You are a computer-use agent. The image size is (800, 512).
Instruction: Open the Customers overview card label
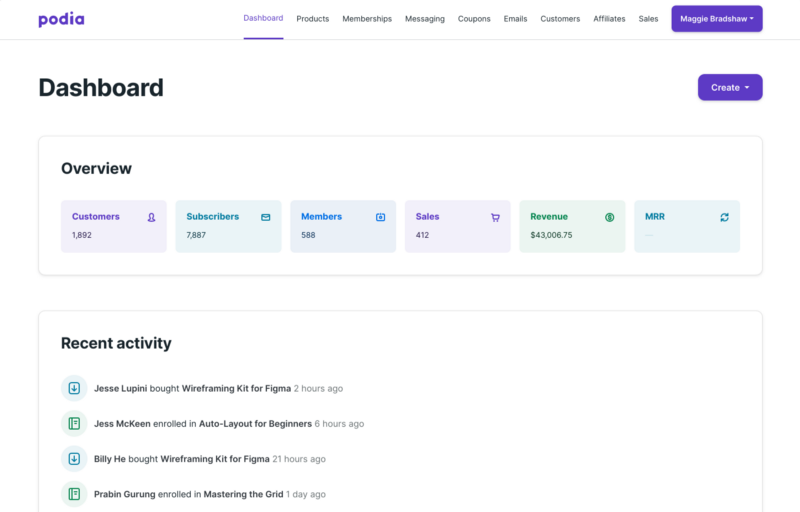(x=95, y=216)
